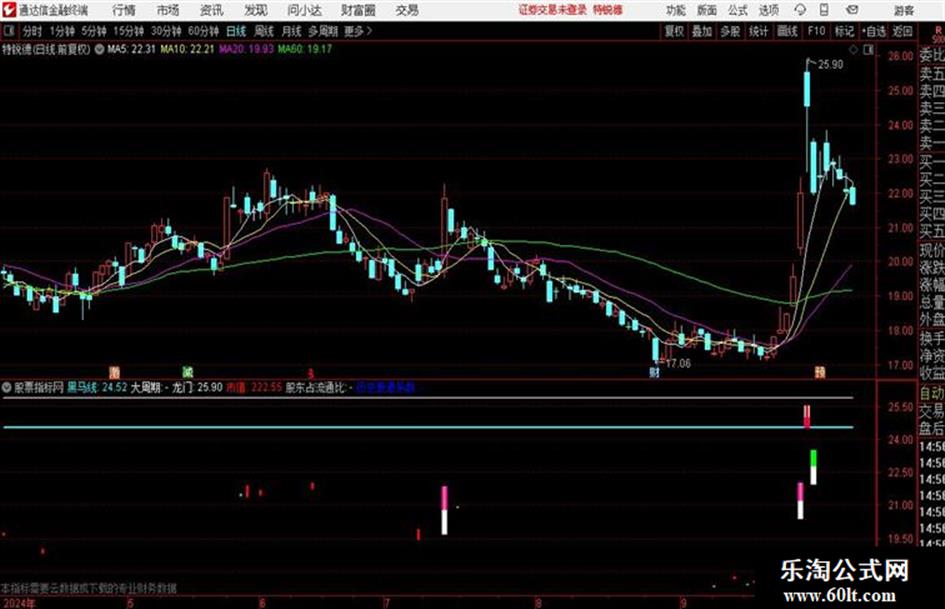Click the 黑马线: 24.52 indicator value

[96, 387]
